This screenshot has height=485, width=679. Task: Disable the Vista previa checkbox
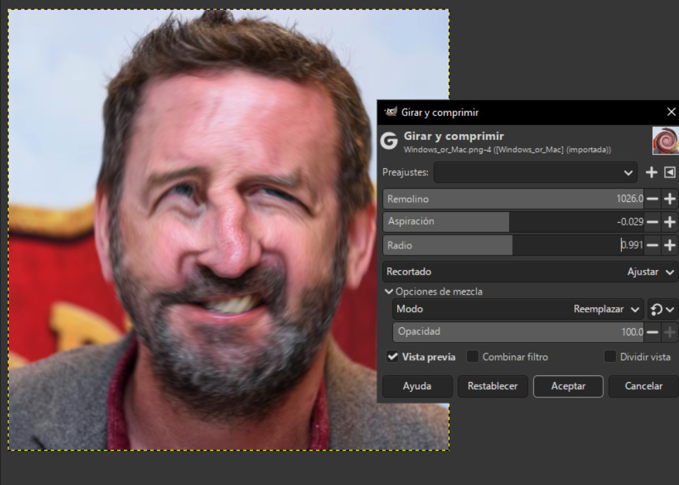point(392,357)
